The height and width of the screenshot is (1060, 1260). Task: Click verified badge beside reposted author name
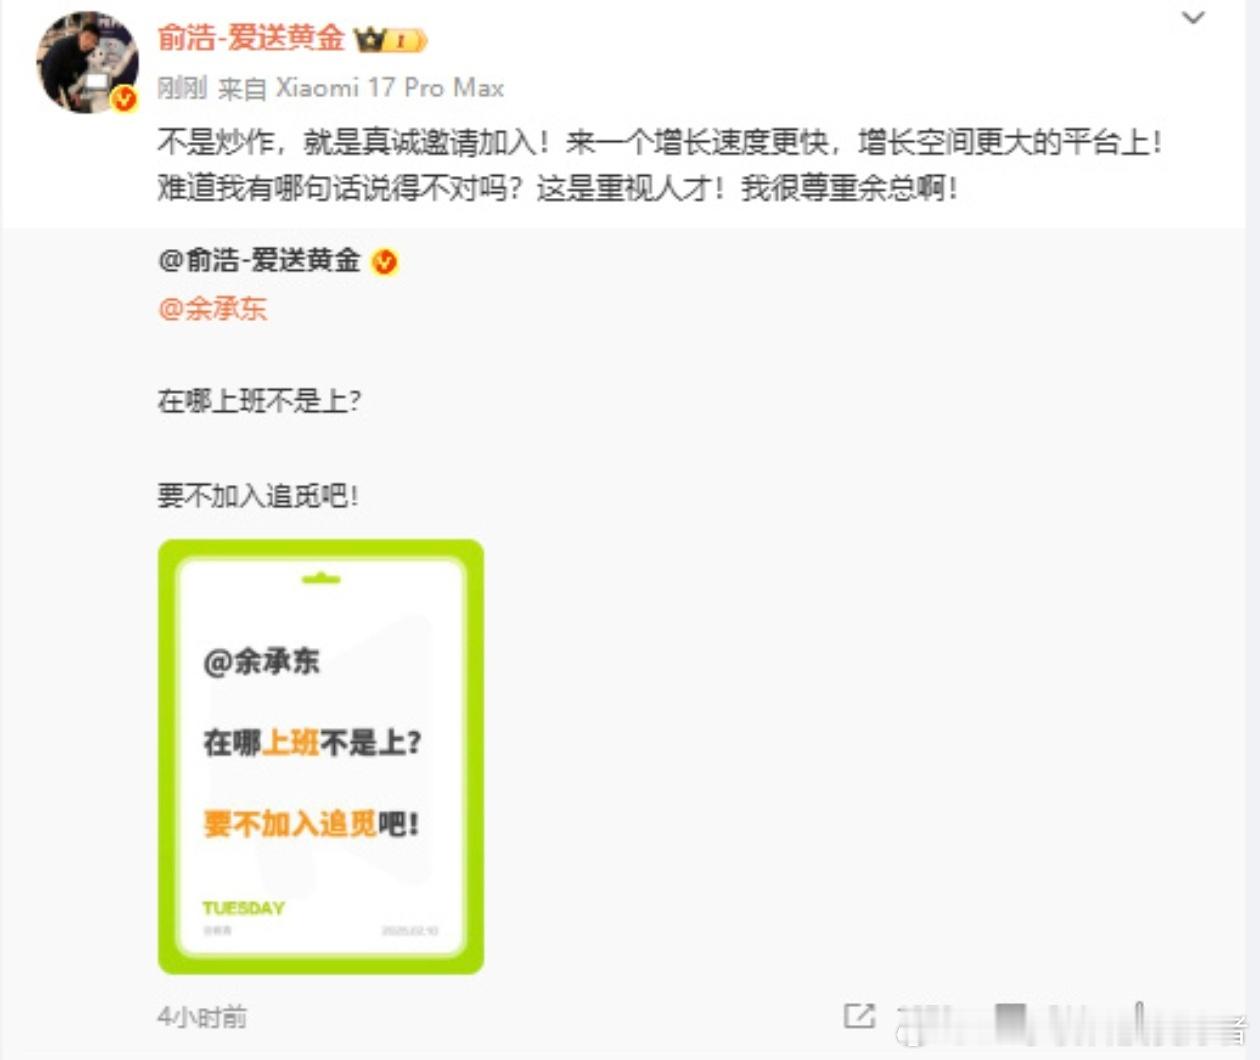click(x=385, y=262)
